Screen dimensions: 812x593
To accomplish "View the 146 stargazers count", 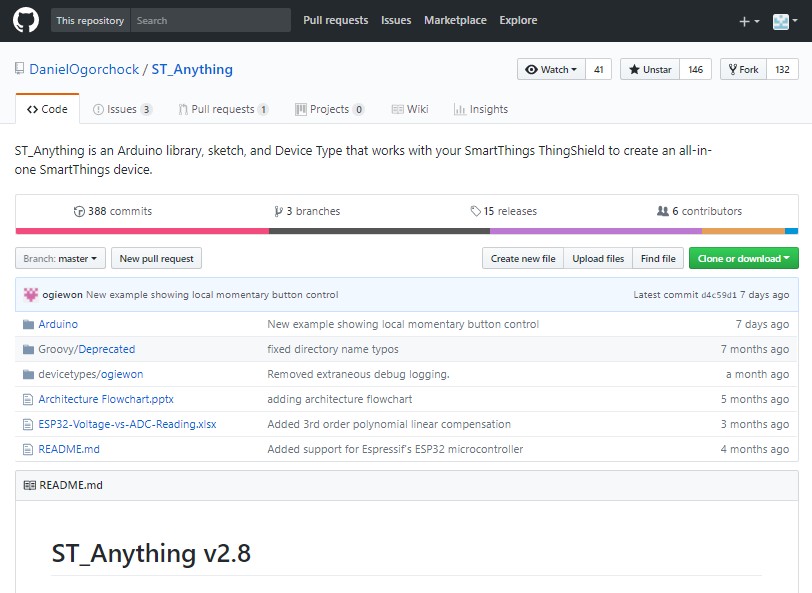I will point(695,69).
